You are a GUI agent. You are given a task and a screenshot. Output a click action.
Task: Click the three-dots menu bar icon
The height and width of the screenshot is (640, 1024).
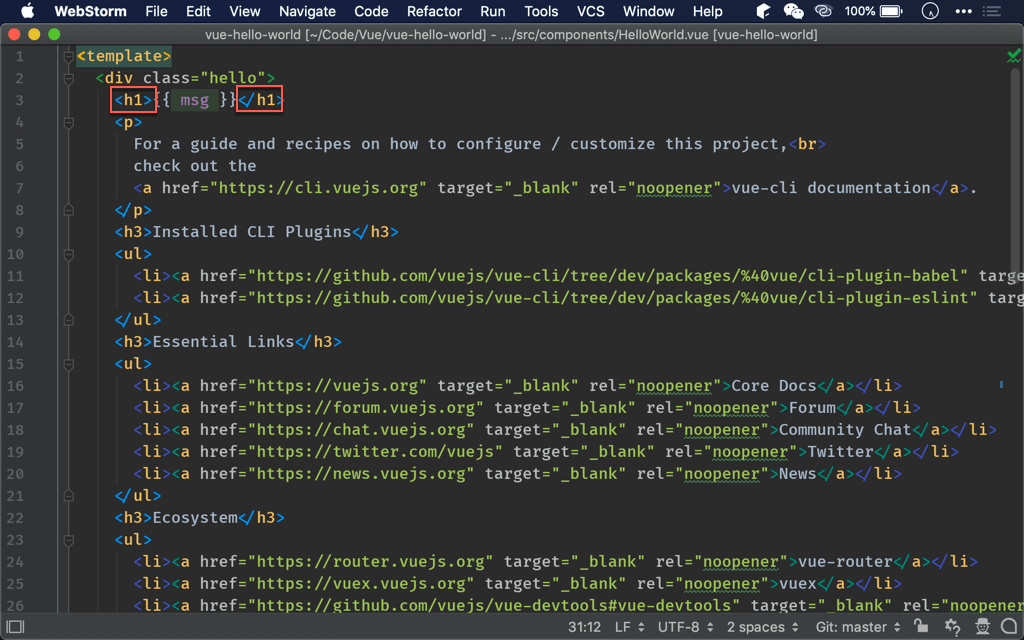pyautogui.click(x=963, y=11)
